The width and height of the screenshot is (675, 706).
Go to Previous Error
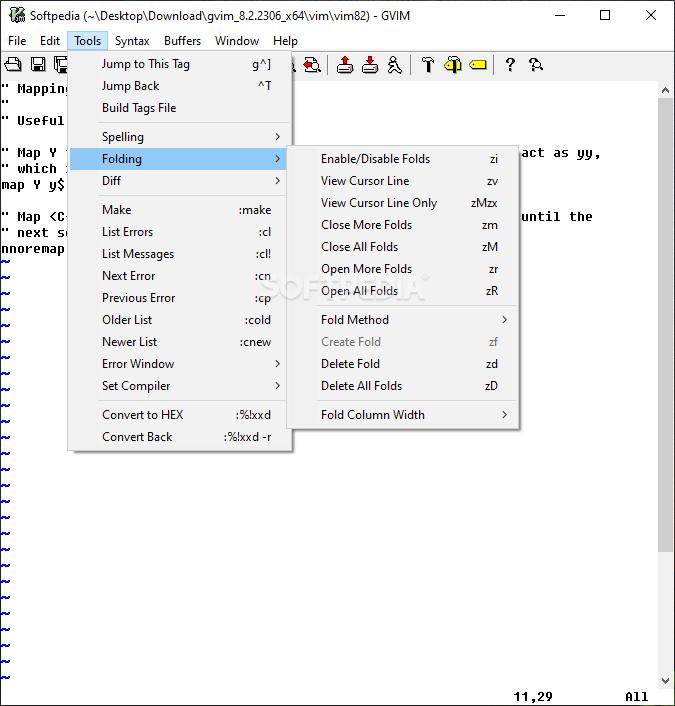[x=179, y=298]
